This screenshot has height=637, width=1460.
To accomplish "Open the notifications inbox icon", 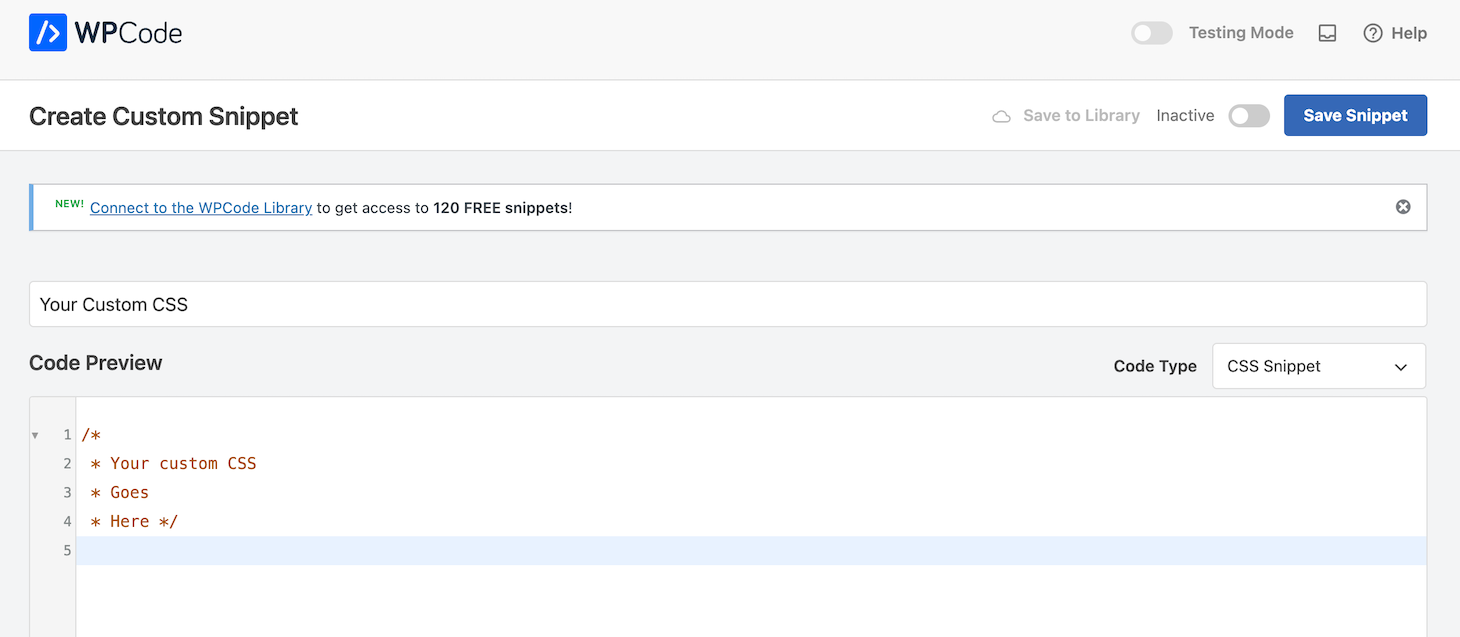I will tap(1327, 32).
